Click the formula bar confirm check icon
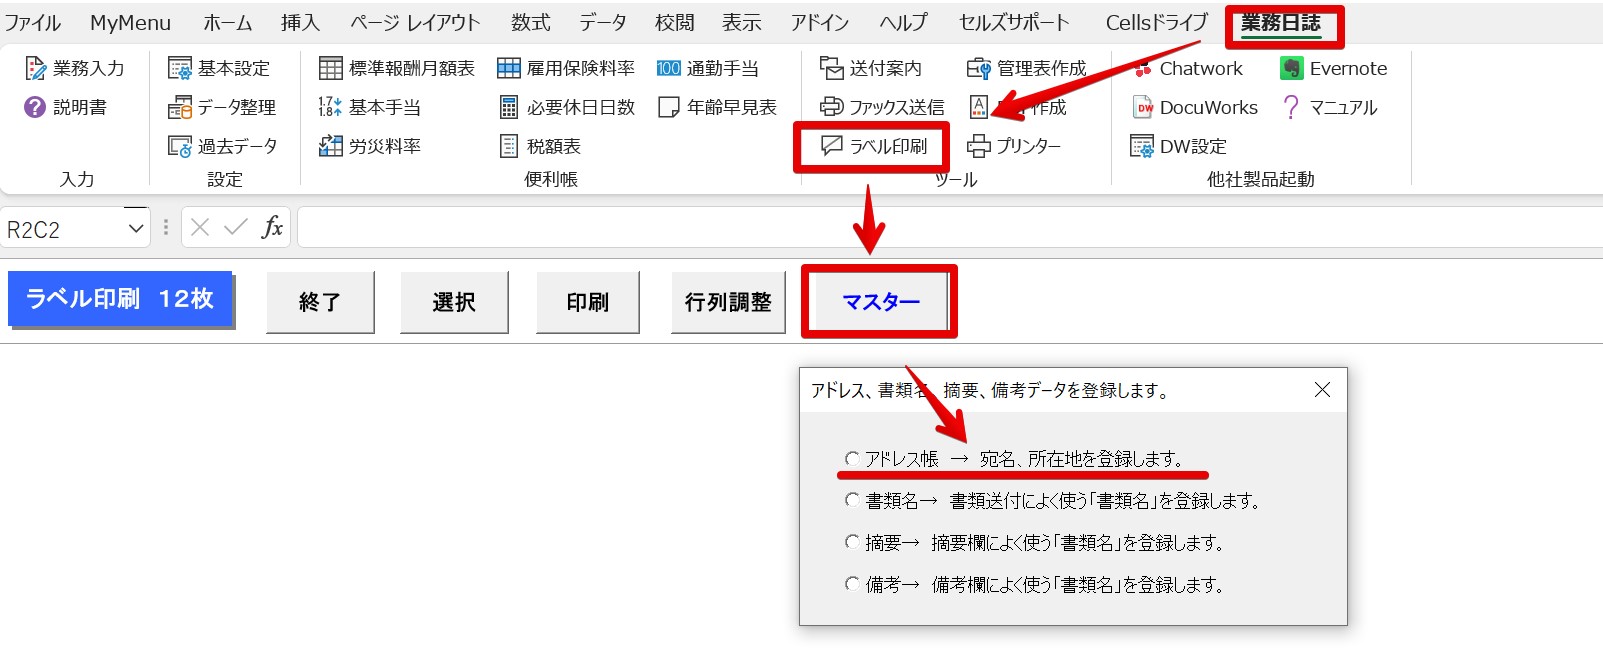Screen dimensions: 1603x649 [x=236, y=227]
